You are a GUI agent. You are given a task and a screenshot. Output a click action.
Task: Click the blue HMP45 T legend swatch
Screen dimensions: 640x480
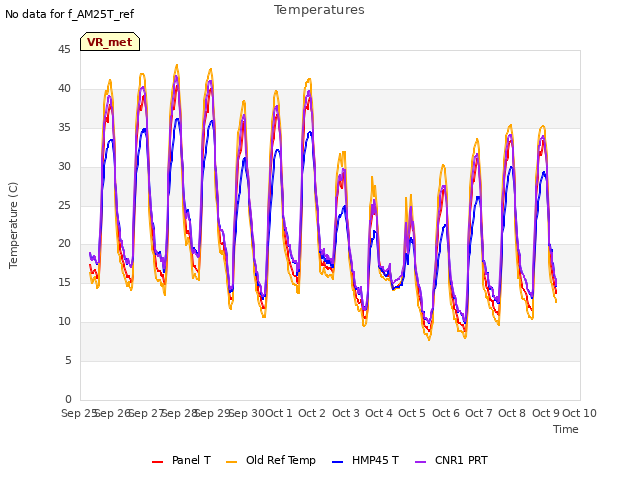coord(337,462)
